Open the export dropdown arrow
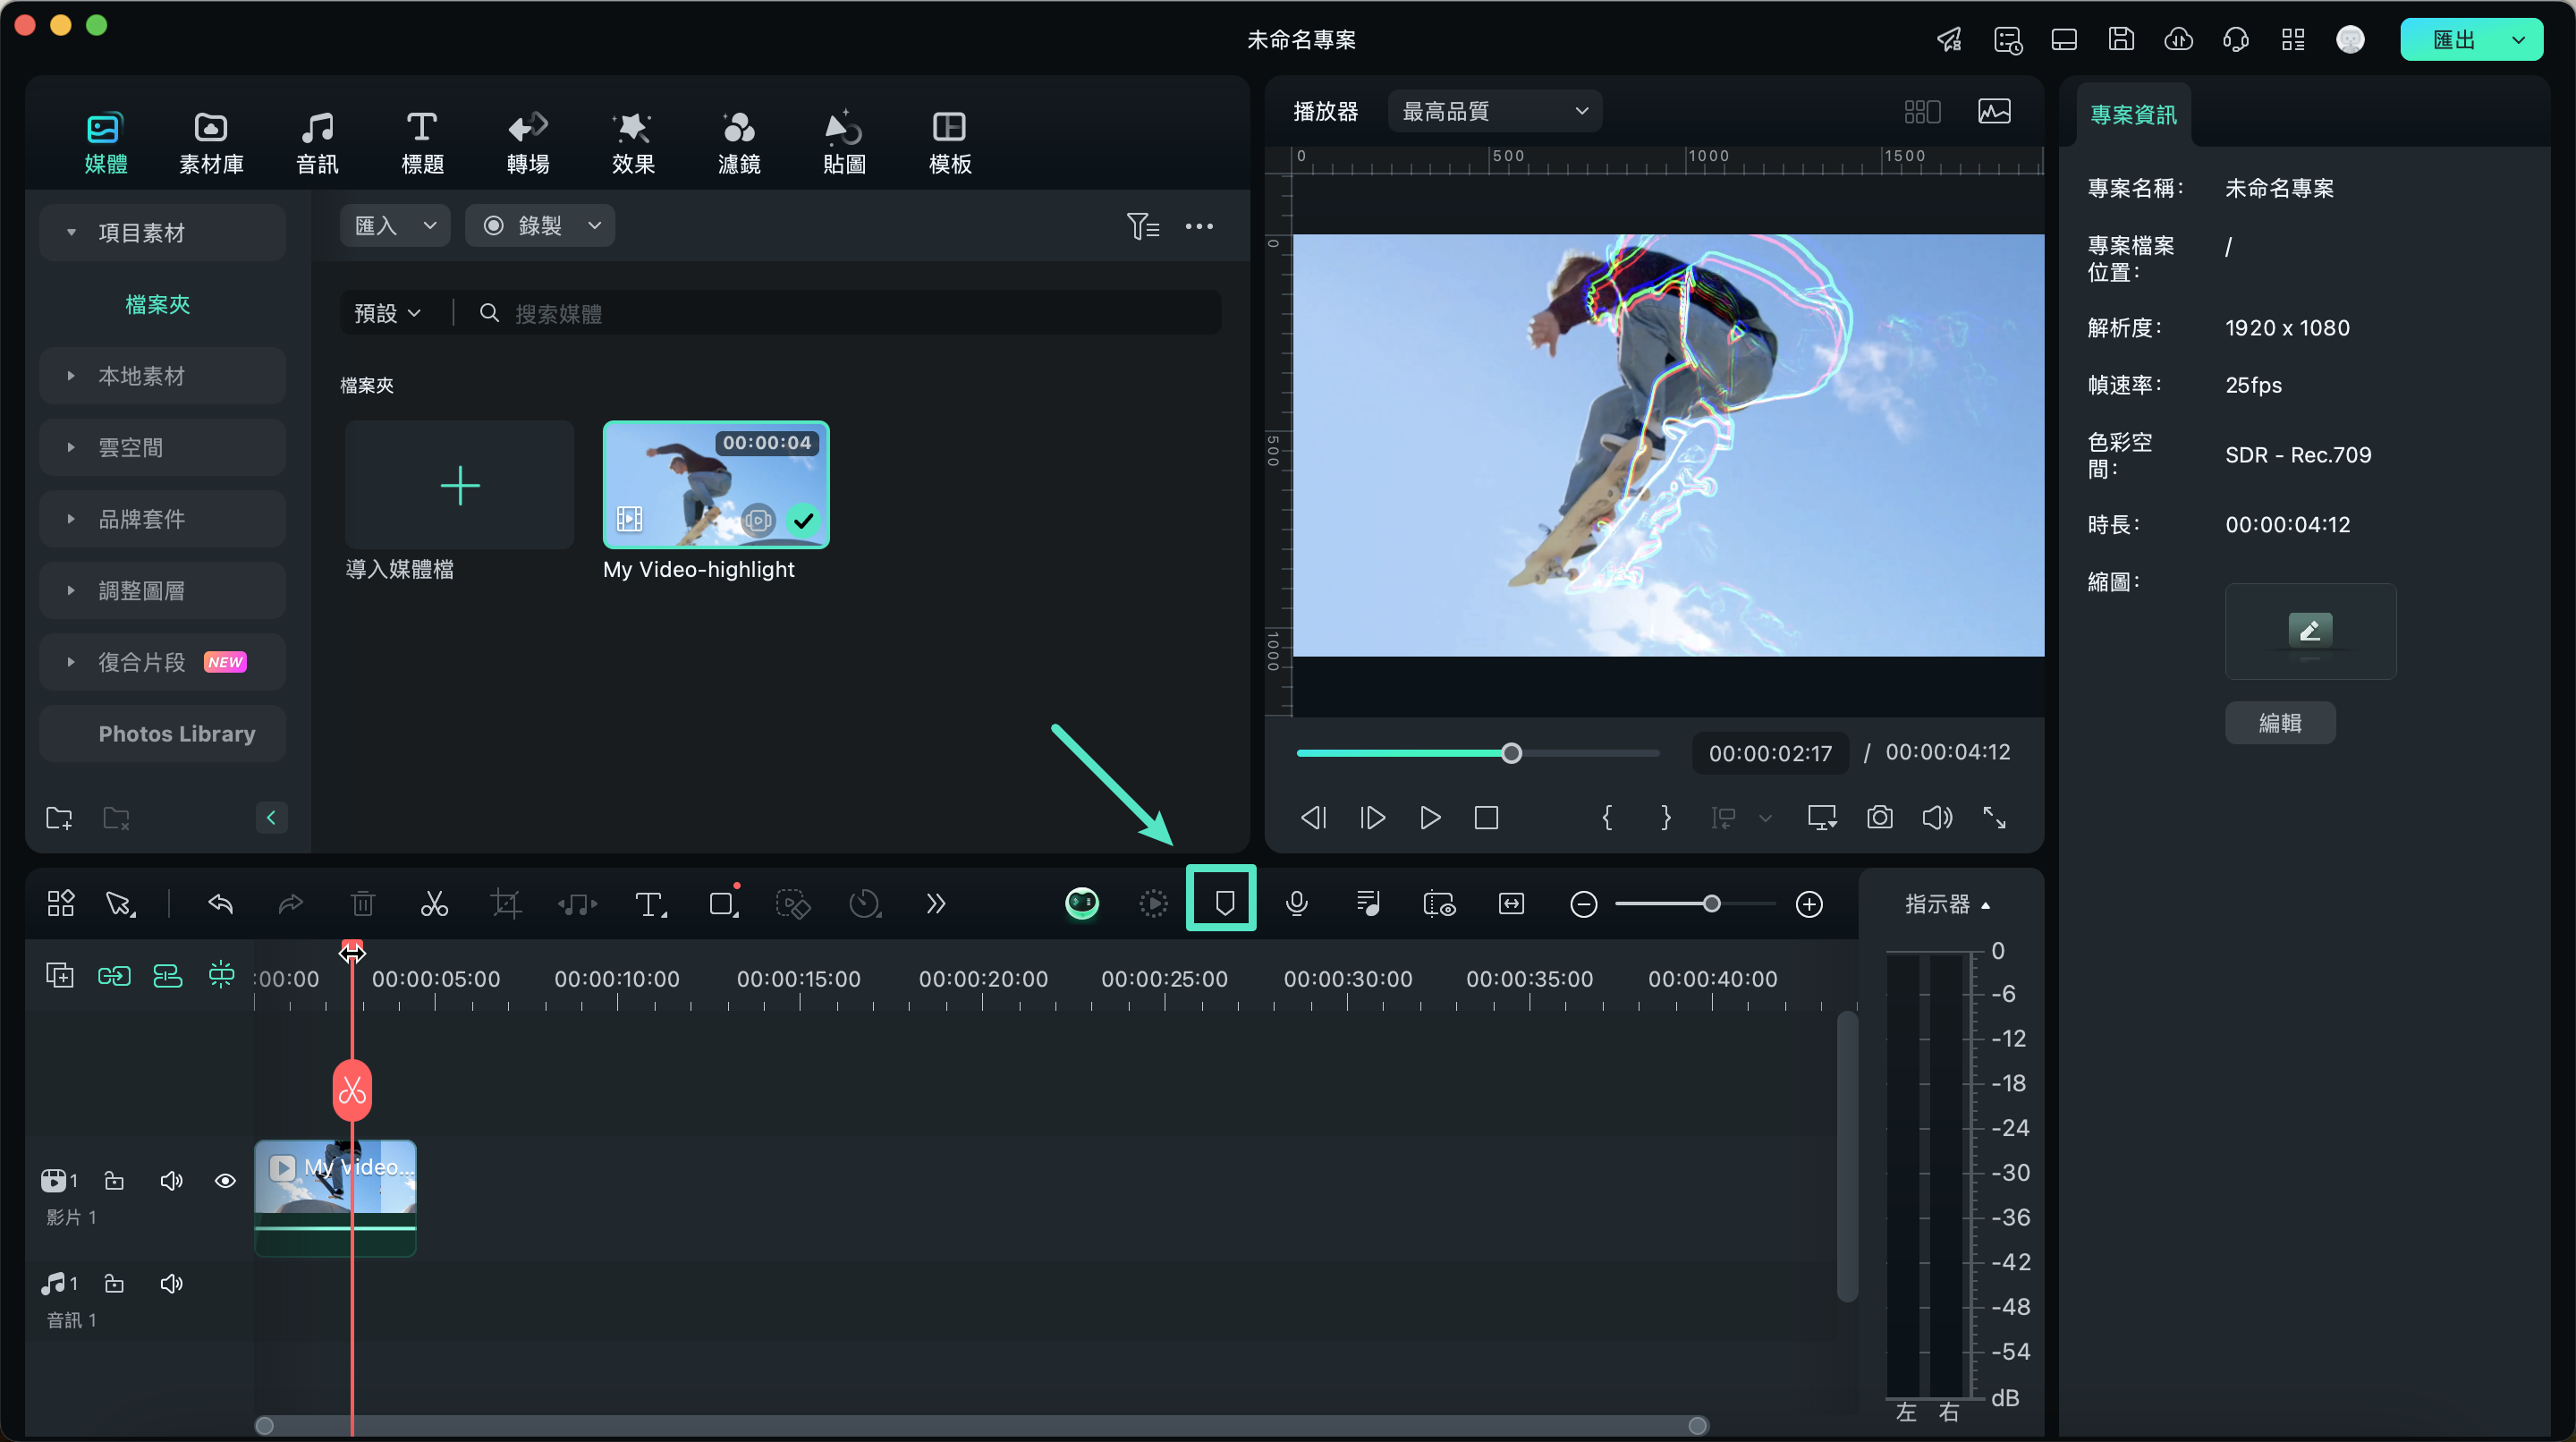The width and height of the screenshot is (2576, 1442). [x=2519, y=39]
